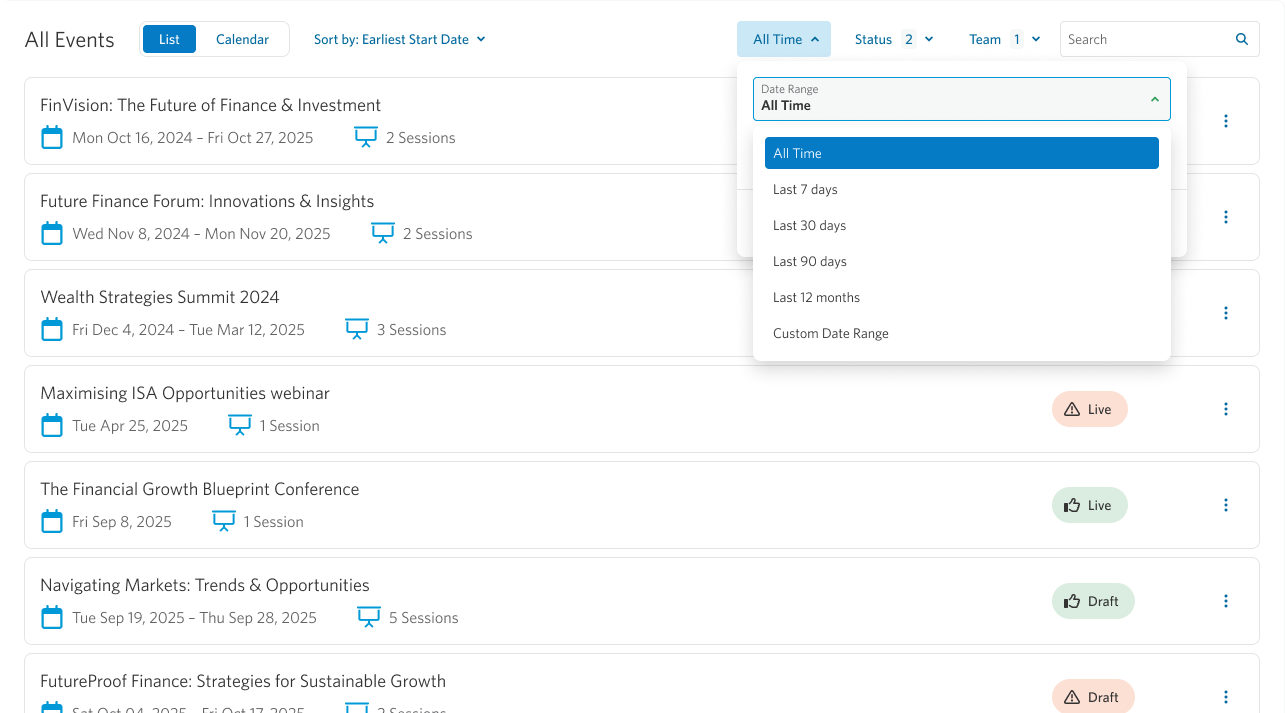Pick the Custom Date Range option
1285x713 pixels.
pos(830,334)
